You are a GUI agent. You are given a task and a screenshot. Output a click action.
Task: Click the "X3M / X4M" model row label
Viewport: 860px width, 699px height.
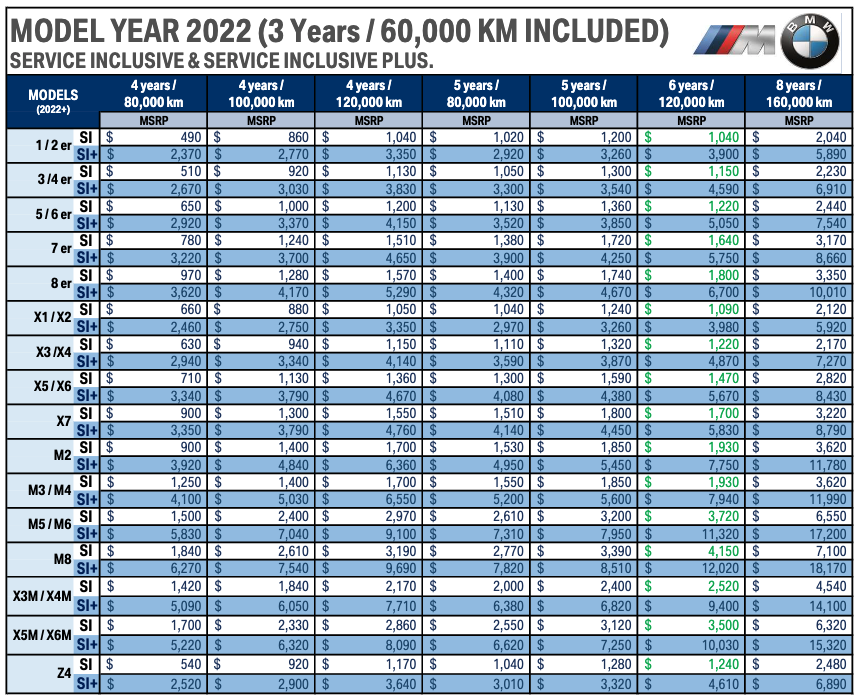pyautogui.click(x=42, y=596)
